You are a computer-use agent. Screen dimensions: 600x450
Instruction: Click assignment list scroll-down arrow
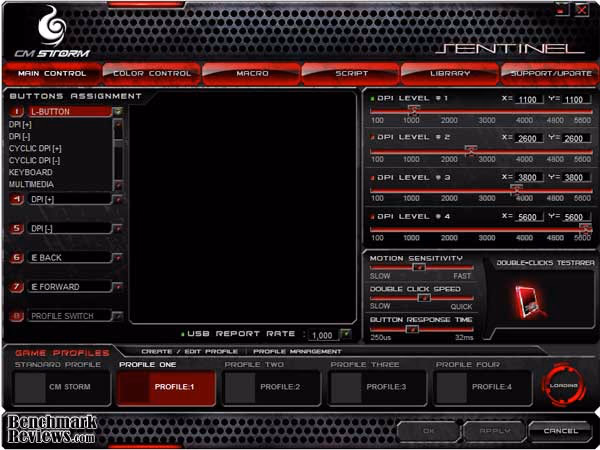coord(118,186)
